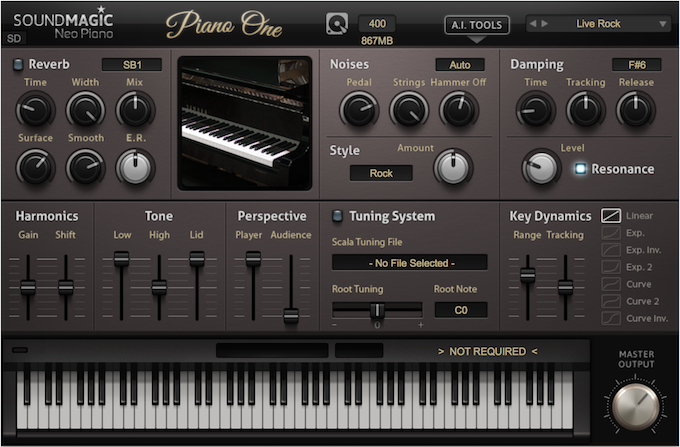Click the Harmonics Gain slider

click(28, 287)
